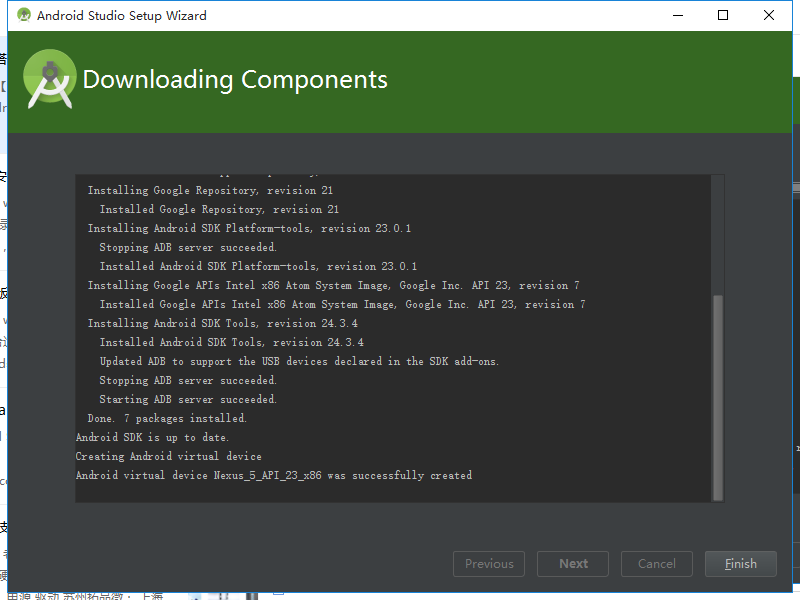Click the disabled Cancel button
The width and height of the screenshot is (800, 600).
tap(657, 564)
